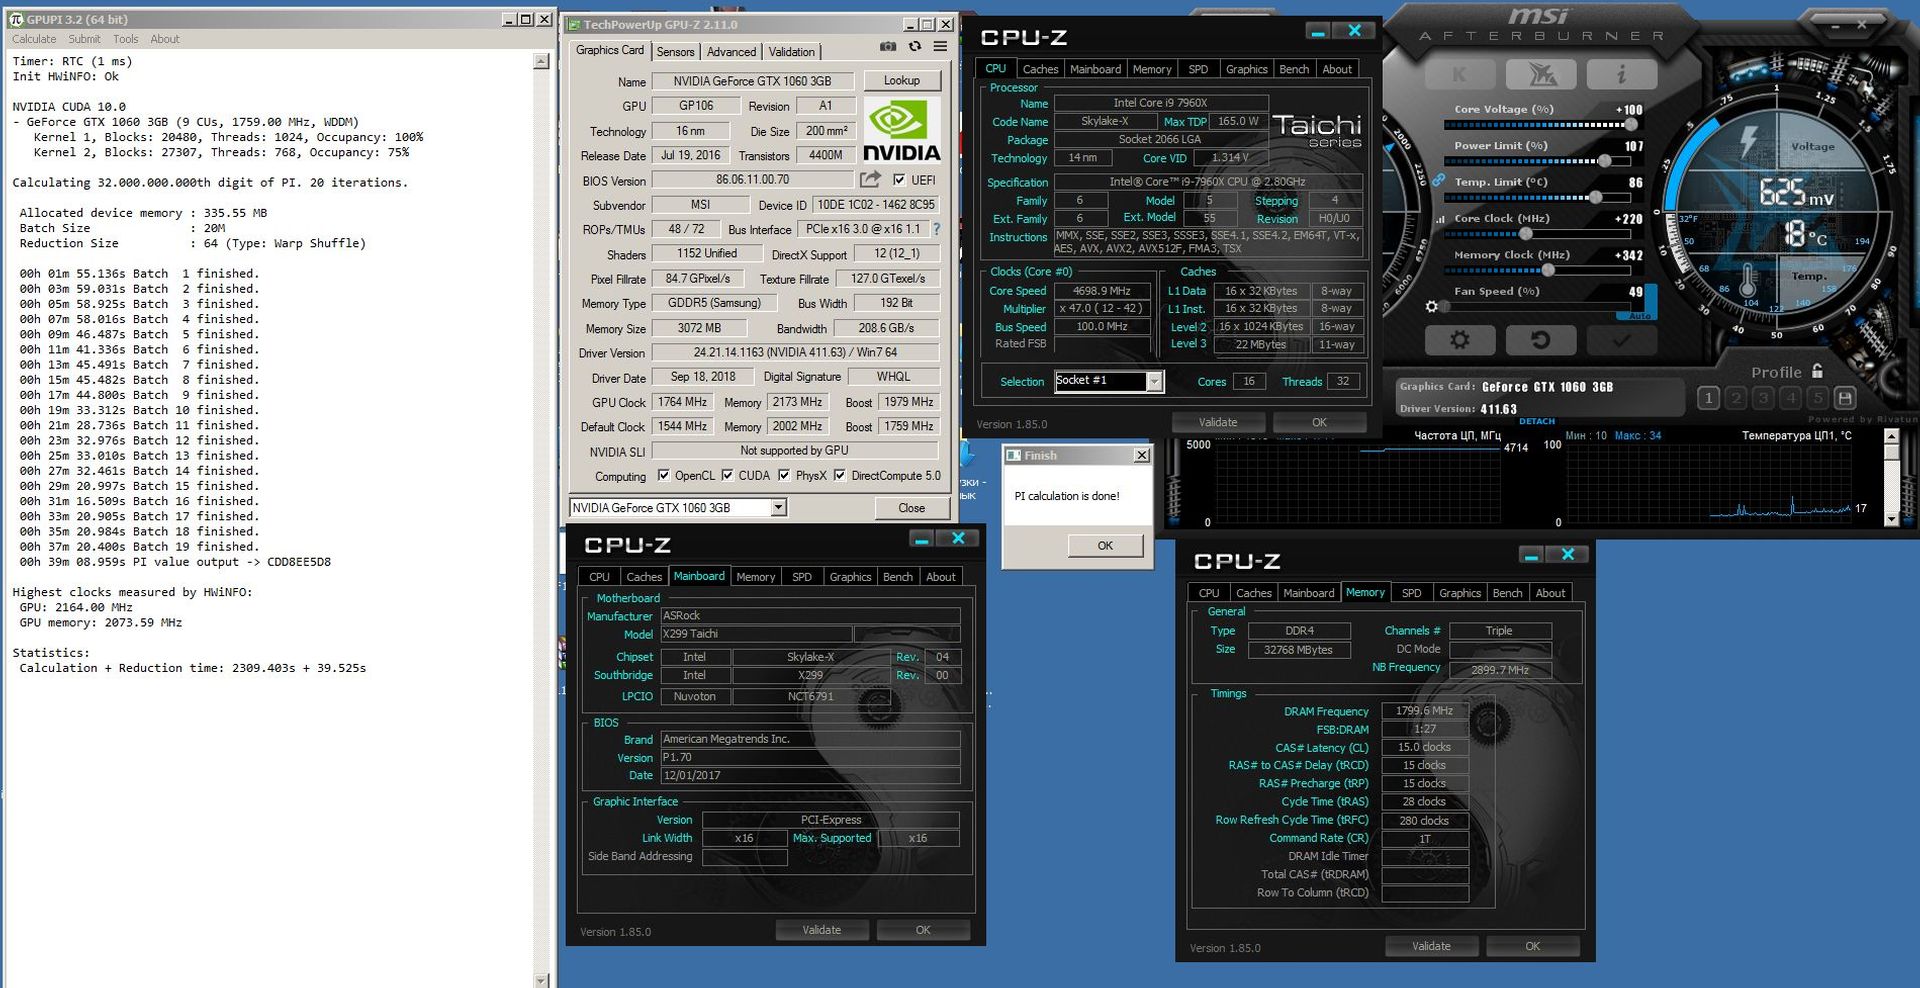This screenshot has height=988, width=1920.
Task: Click the GPUPI title bar pi icon
Action: click(x=16, y=19)
